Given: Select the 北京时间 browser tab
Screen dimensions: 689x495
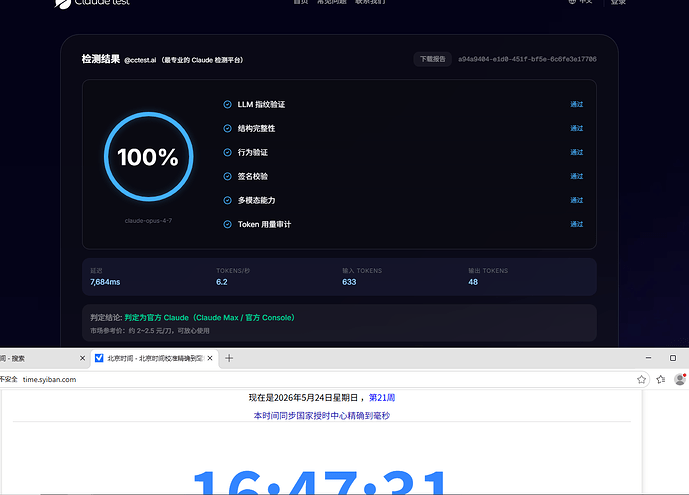Looking at the screenshot, I should point(155,358).
